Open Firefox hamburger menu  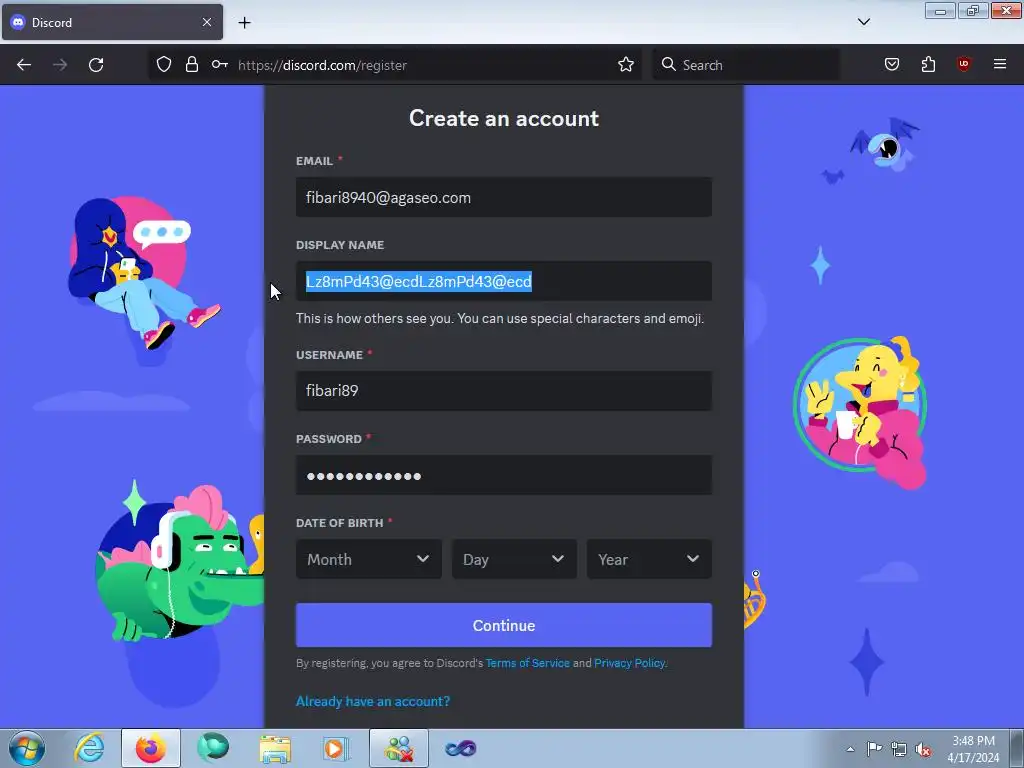tap(1000, 64)
